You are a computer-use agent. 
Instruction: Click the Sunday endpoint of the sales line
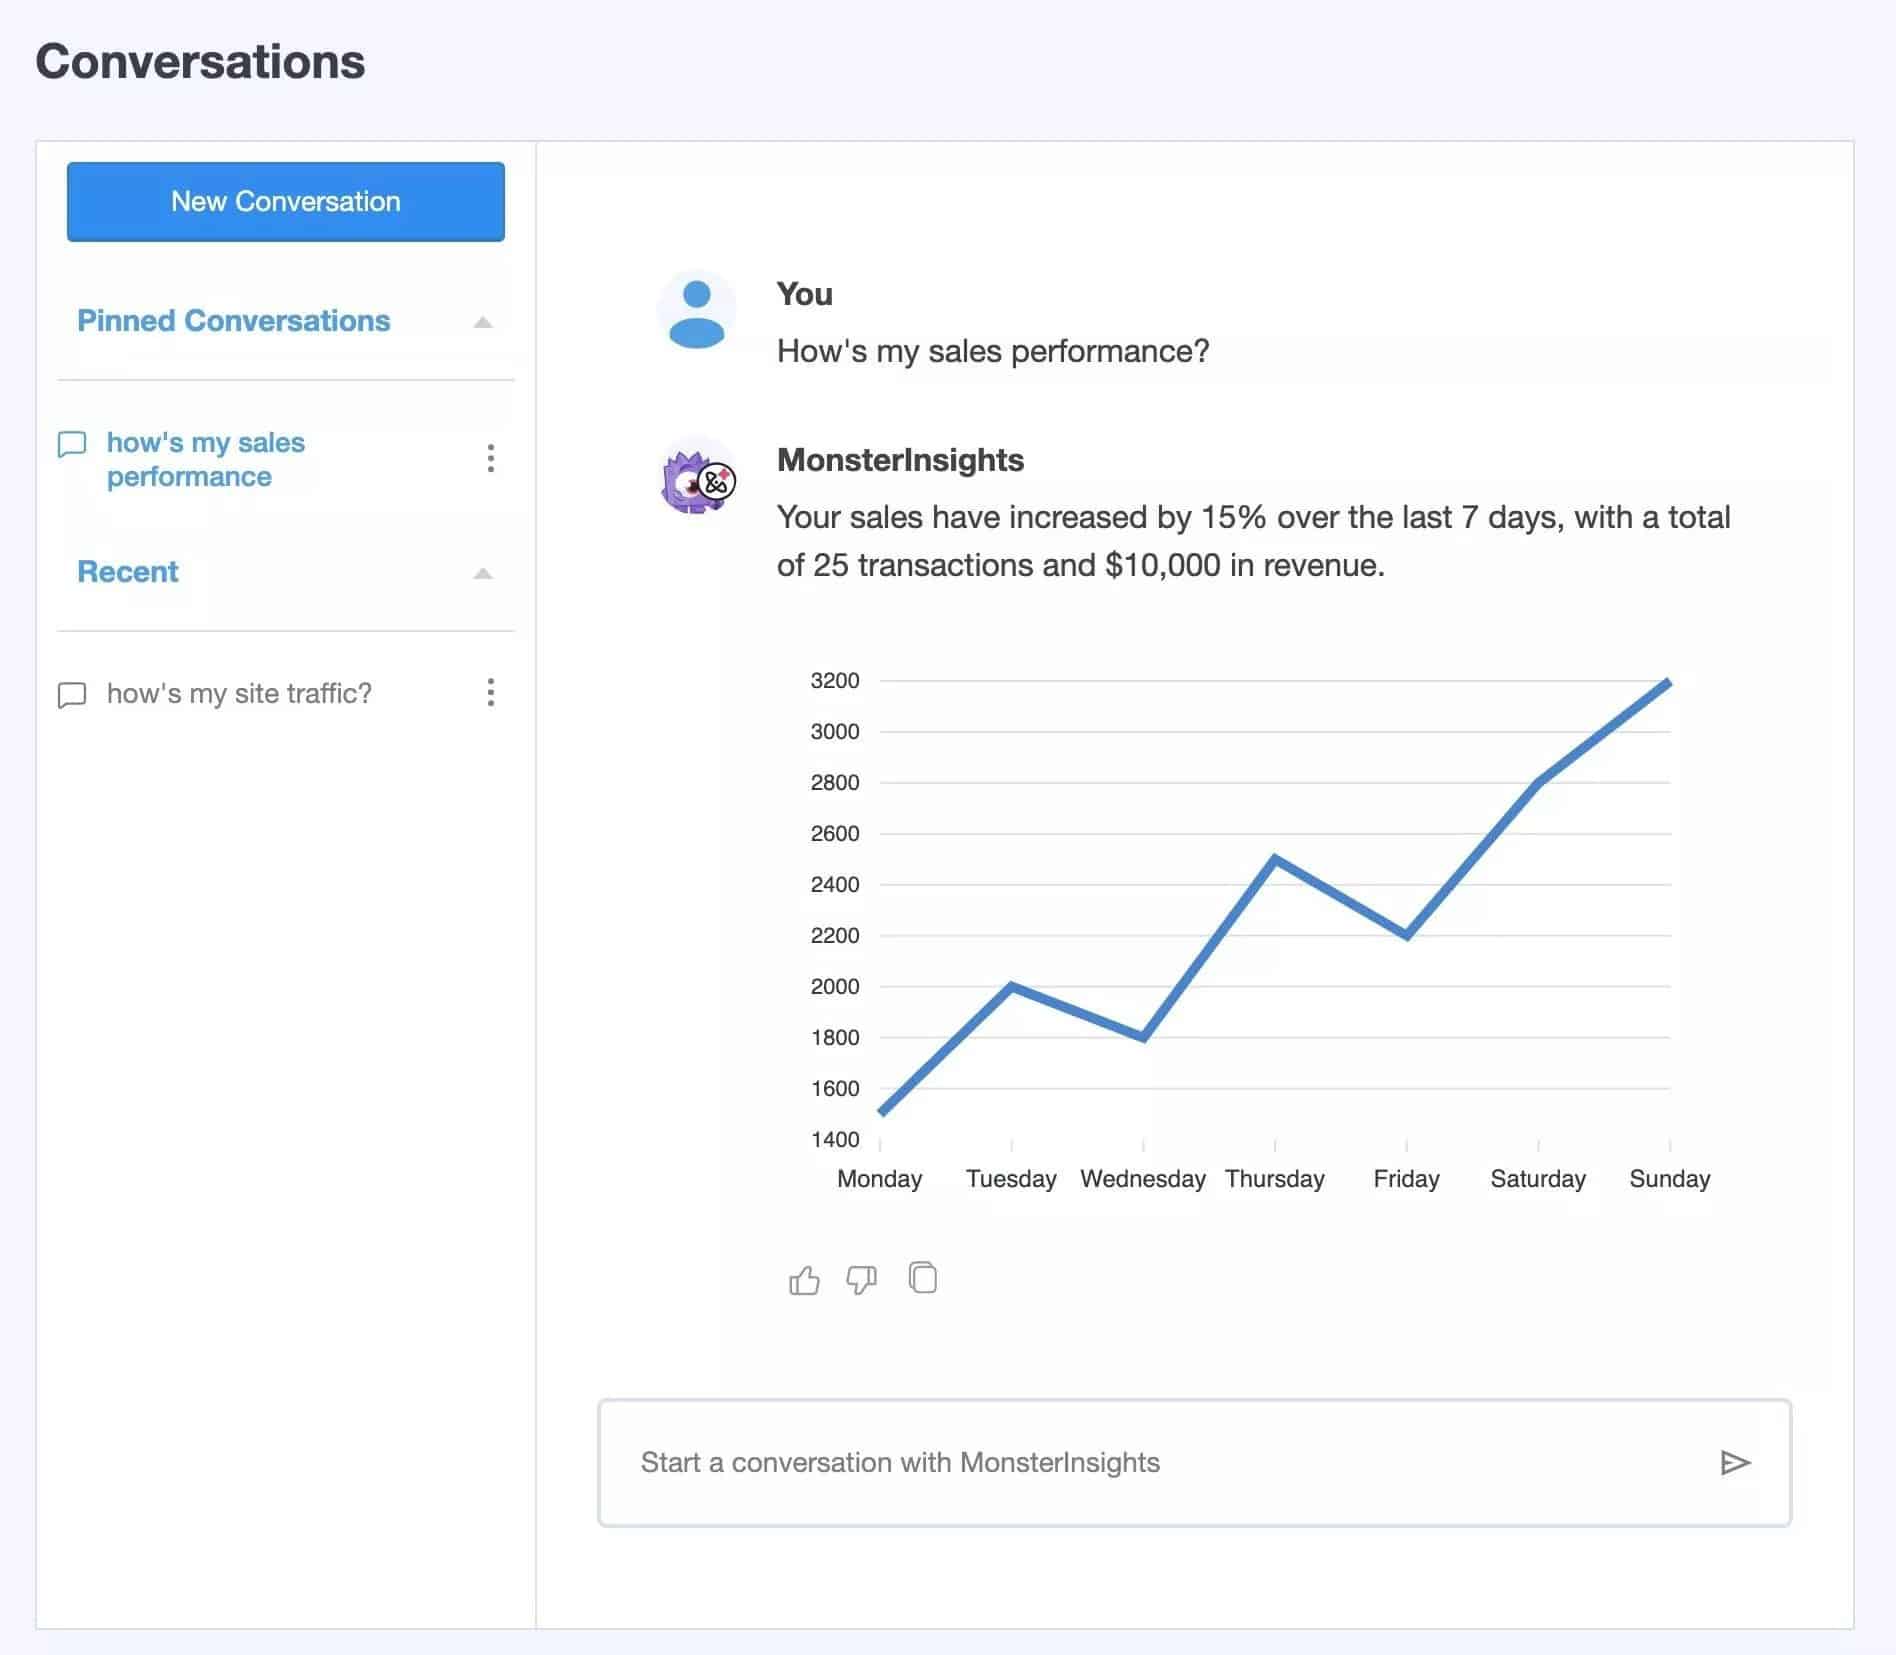coord(1668,683)
